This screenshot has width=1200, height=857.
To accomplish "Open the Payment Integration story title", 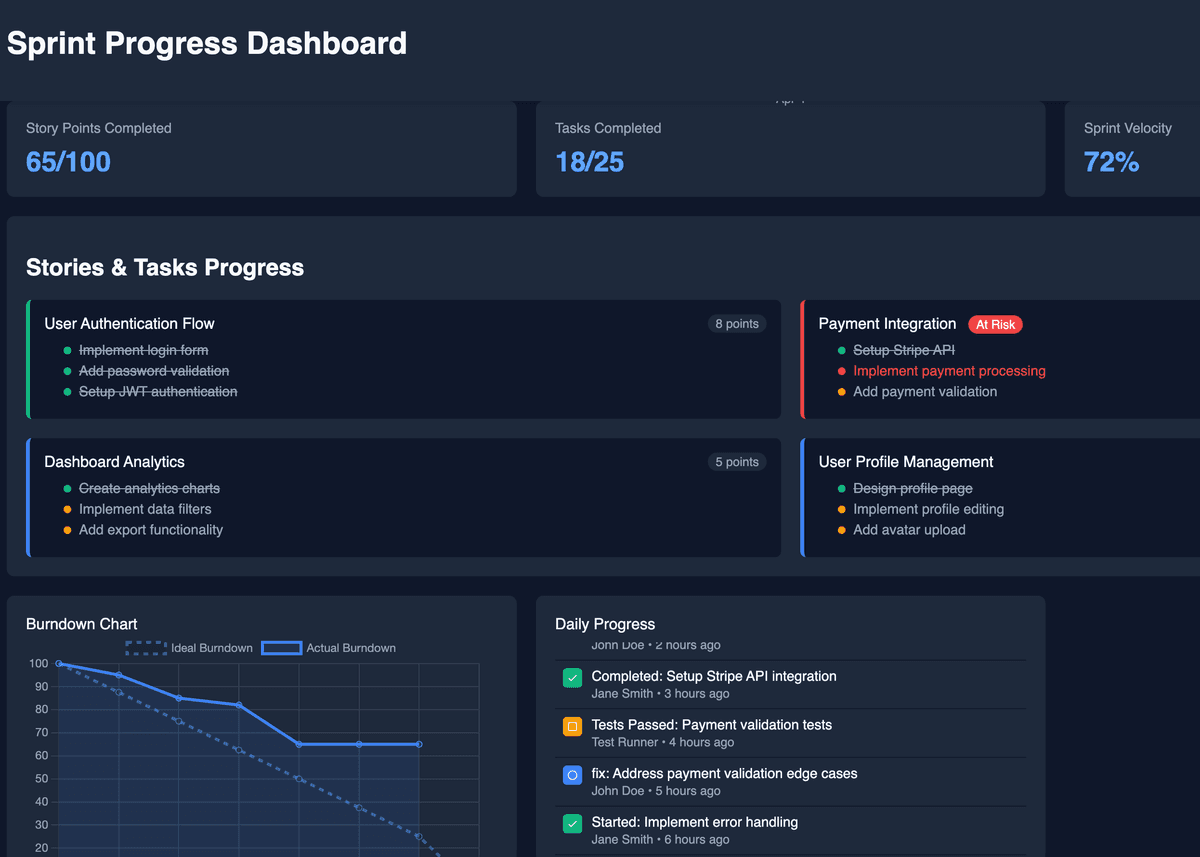I will [887, 324].
